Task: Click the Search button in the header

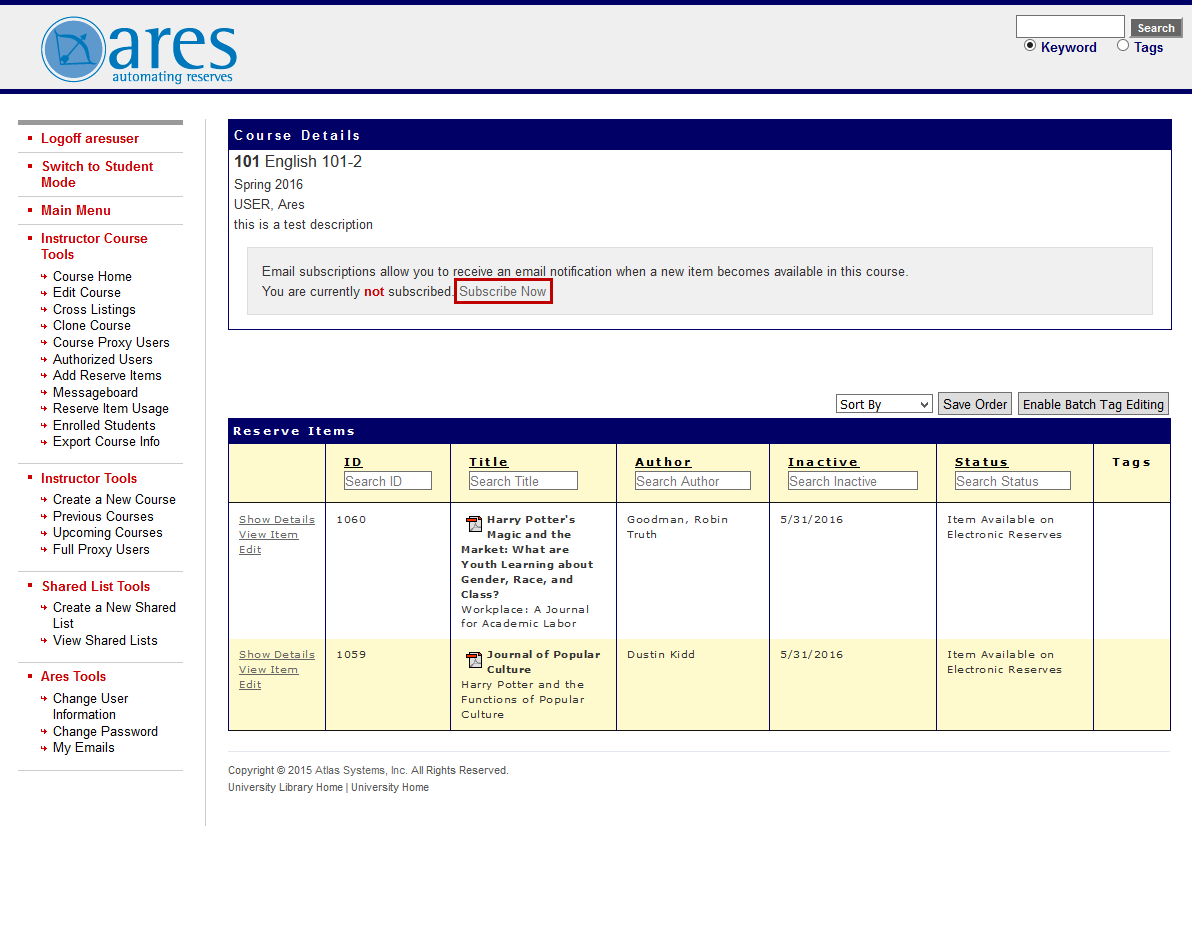Action: [x=1155, y=27]
